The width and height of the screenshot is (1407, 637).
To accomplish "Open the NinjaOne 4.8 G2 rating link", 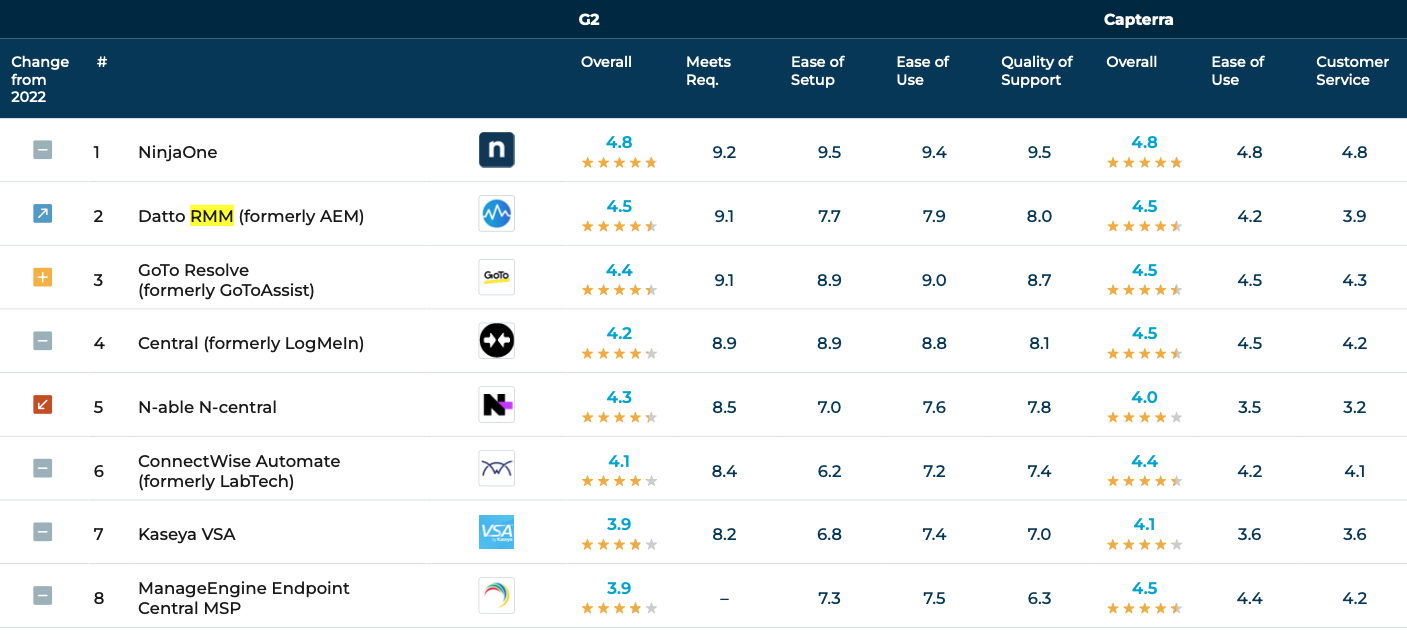I will click(x=619, y=143).
